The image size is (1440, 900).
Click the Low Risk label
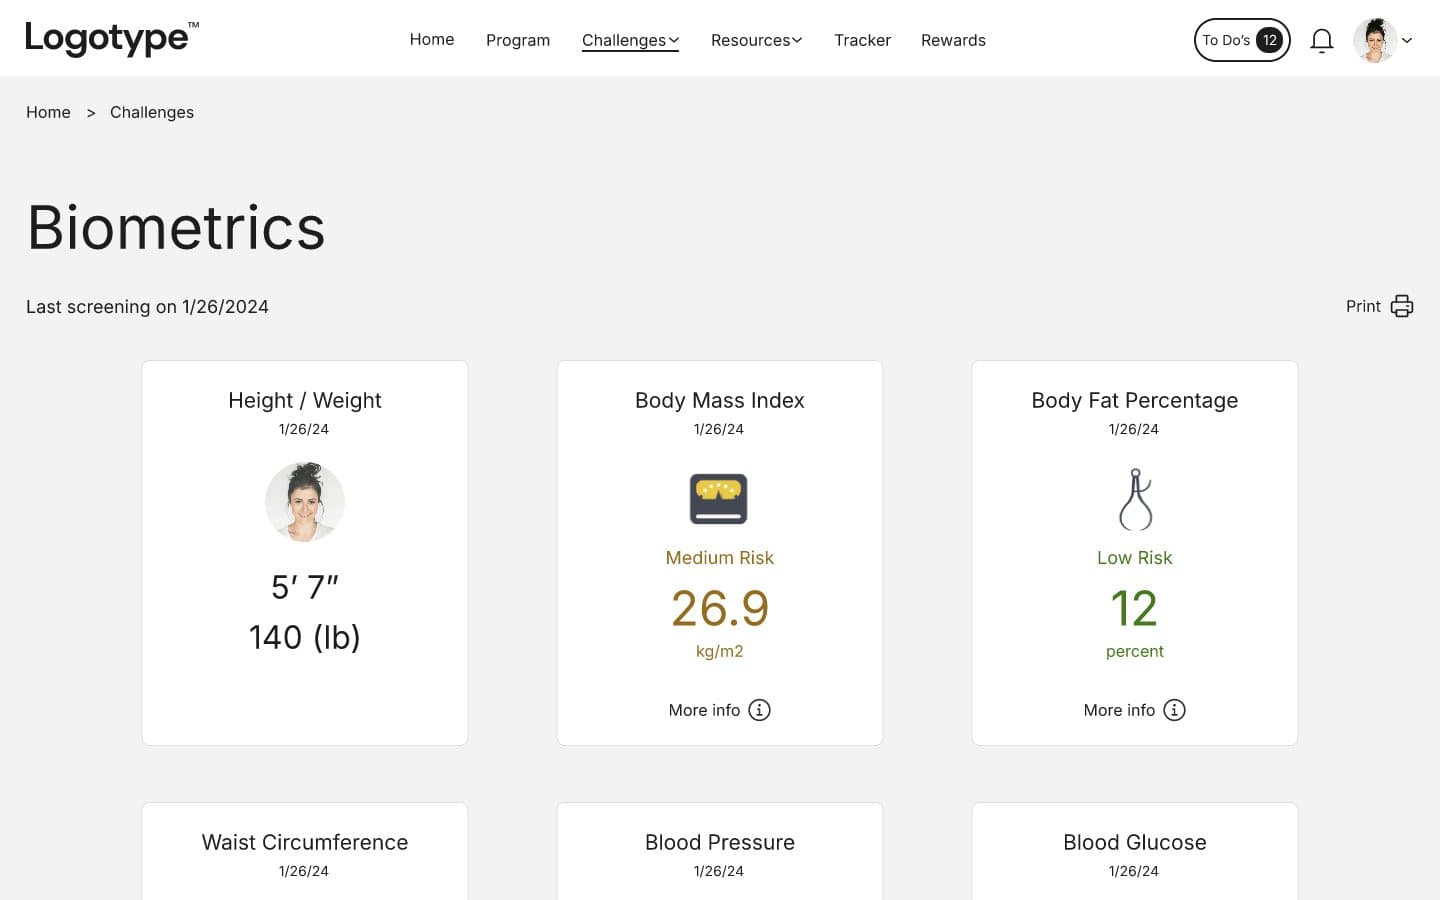click(1135, 558)
